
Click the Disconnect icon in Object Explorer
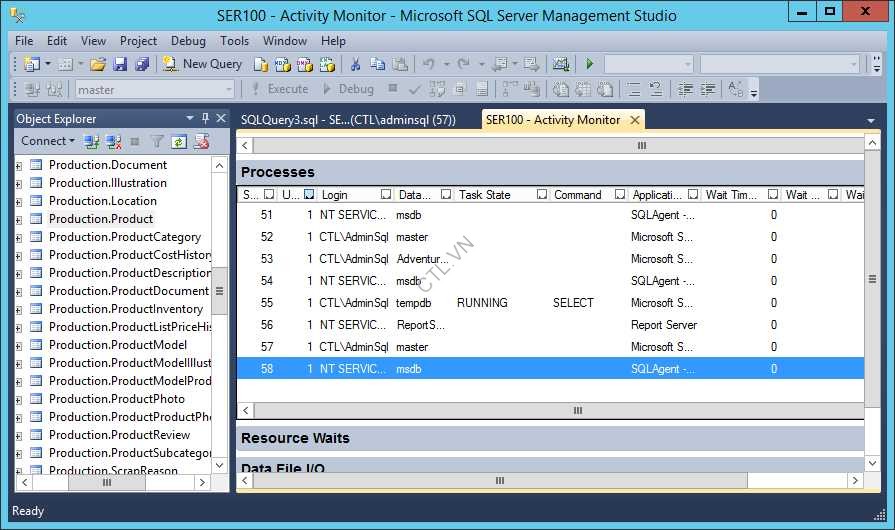(113, 142)
